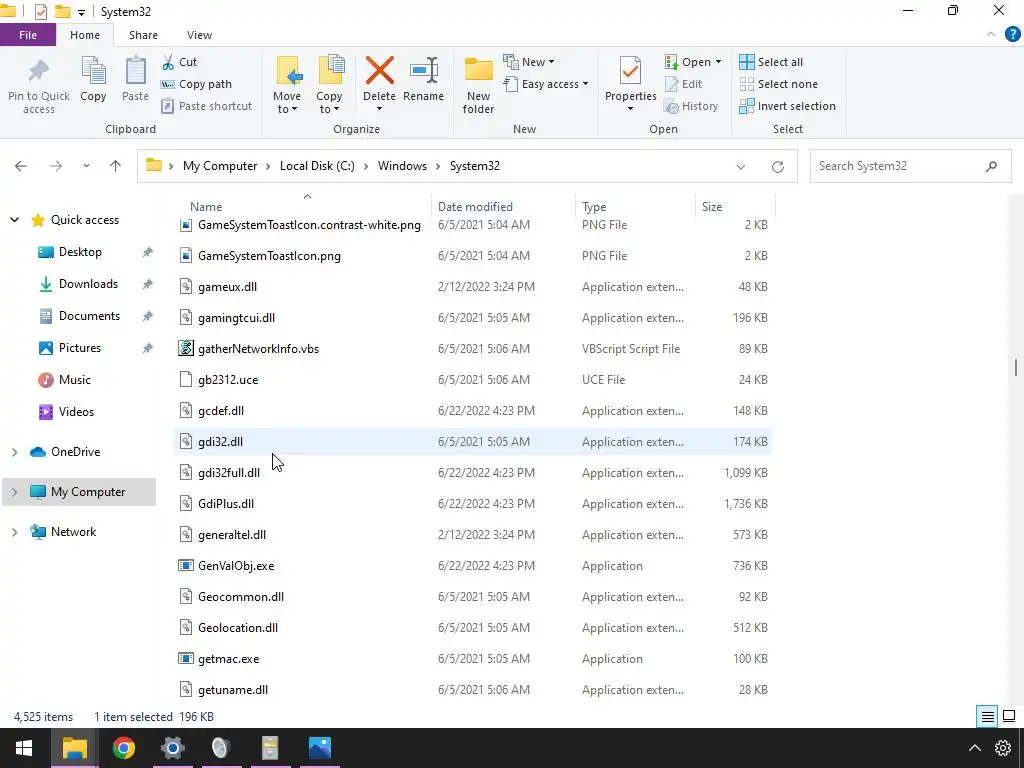
Task: Select Downloads in Quick access
Action: click(88, 283)
